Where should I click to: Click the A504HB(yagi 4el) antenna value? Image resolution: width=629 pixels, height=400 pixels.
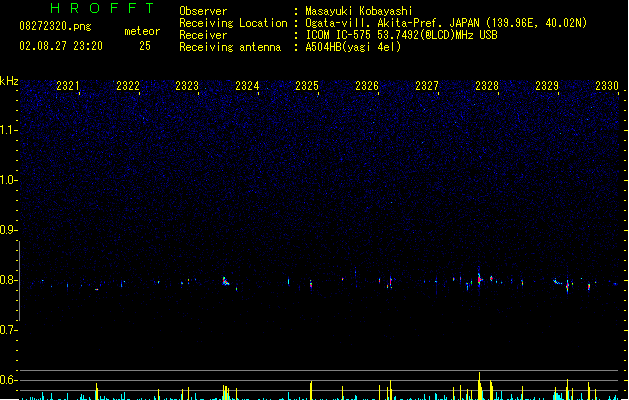353,47
